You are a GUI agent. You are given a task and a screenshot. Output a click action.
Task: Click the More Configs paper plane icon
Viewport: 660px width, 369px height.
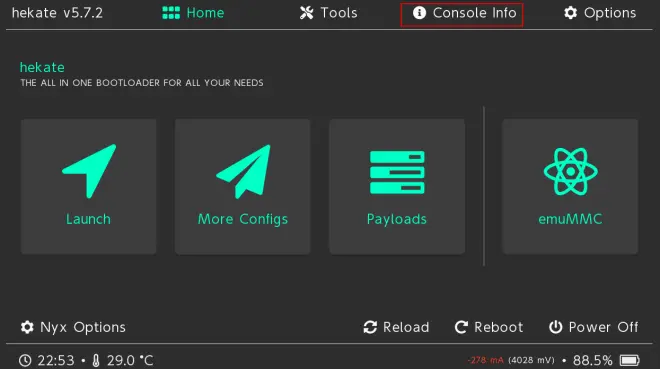[x=243, y=171]
